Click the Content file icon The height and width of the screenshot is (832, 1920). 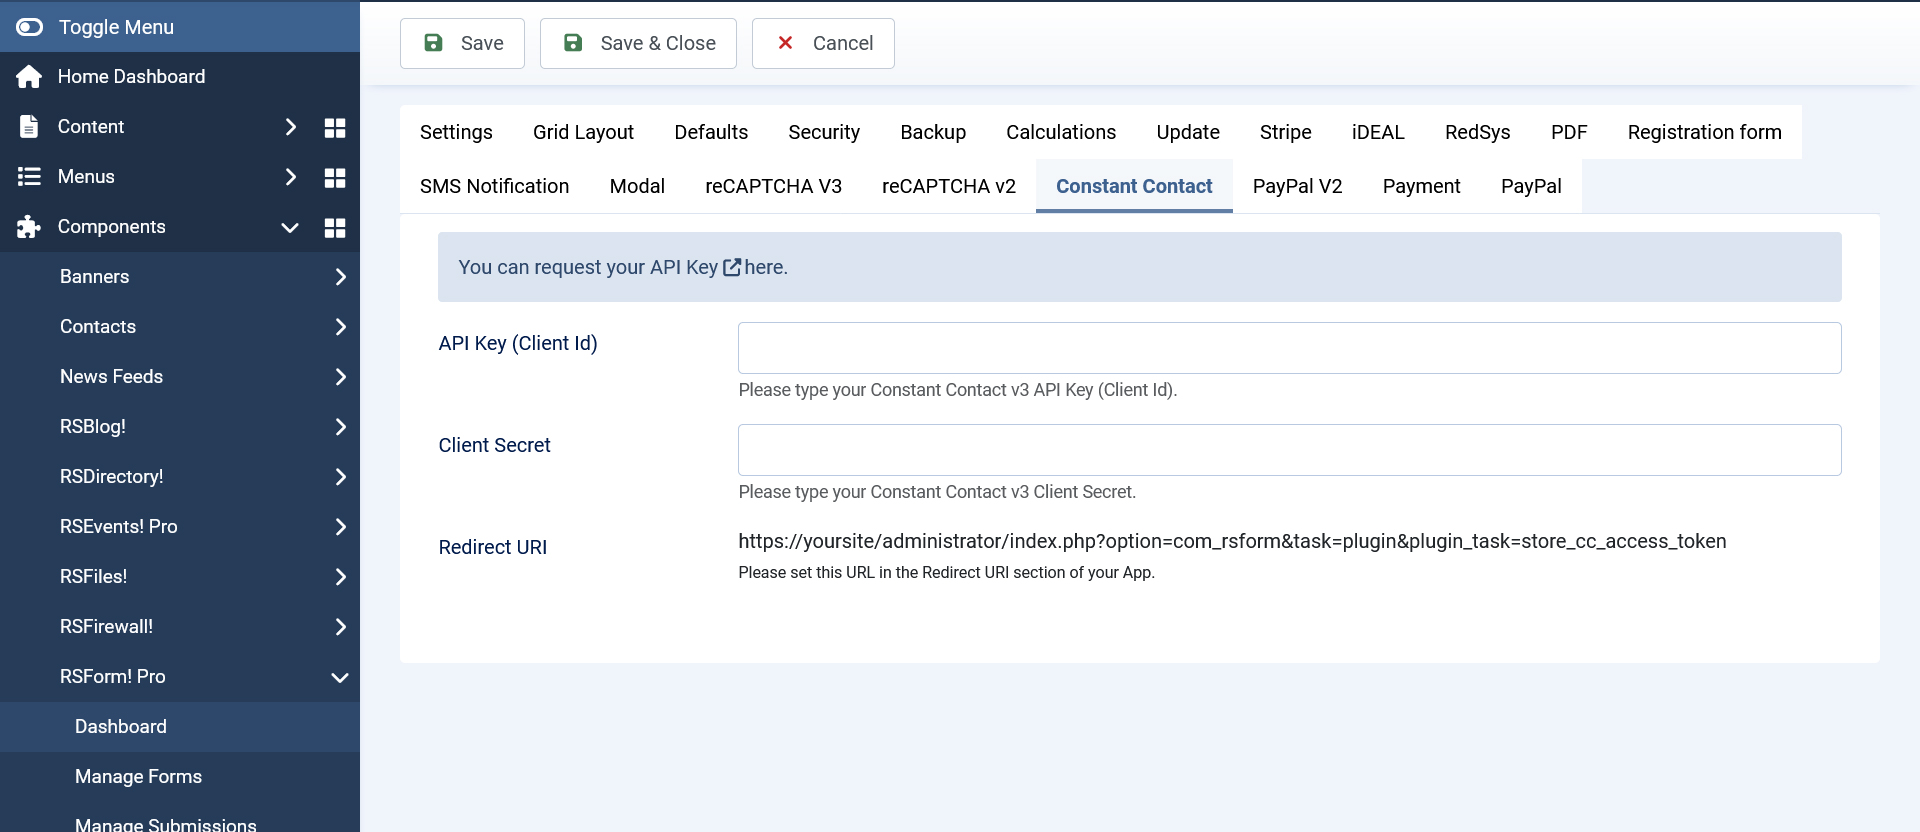[29, 127]
